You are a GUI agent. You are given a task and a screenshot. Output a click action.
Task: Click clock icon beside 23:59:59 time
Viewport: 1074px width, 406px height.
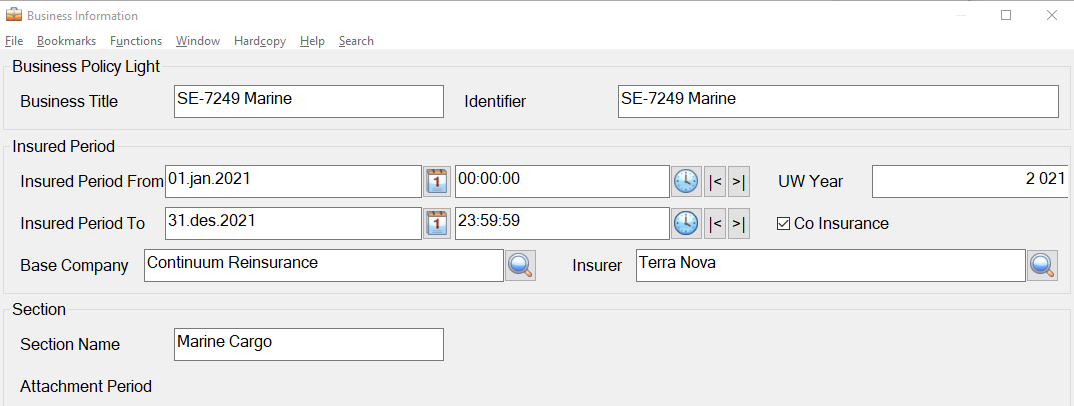pos(686,223)
